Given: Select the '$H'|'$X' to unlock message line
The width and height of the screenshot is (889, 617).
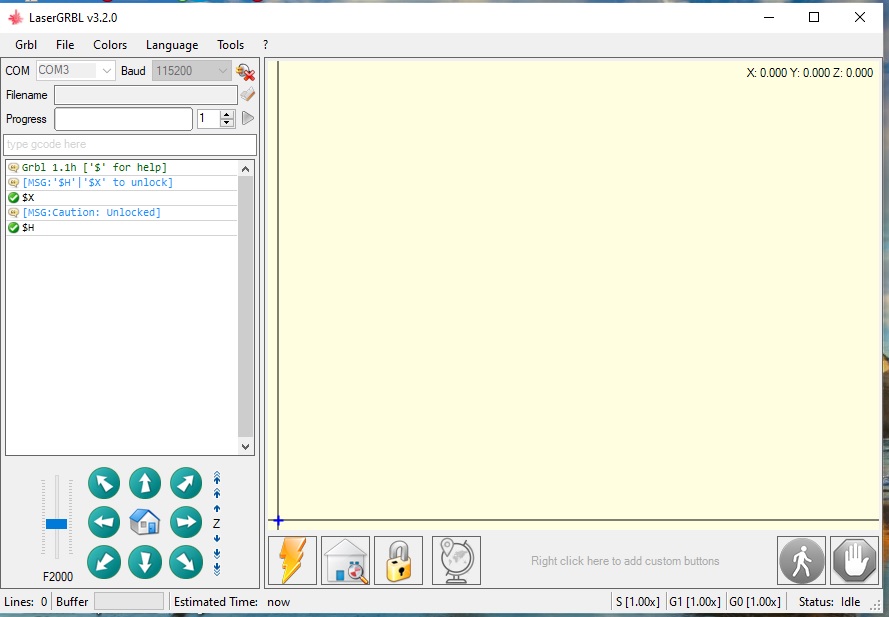Looking at the screenshot, I should tap(121, 183).
